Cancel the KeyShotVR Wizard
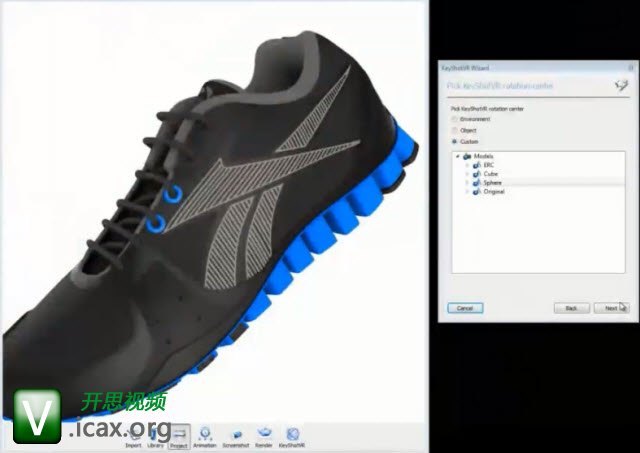Viewport: 640px width, 453px height. tap(465, 308)
